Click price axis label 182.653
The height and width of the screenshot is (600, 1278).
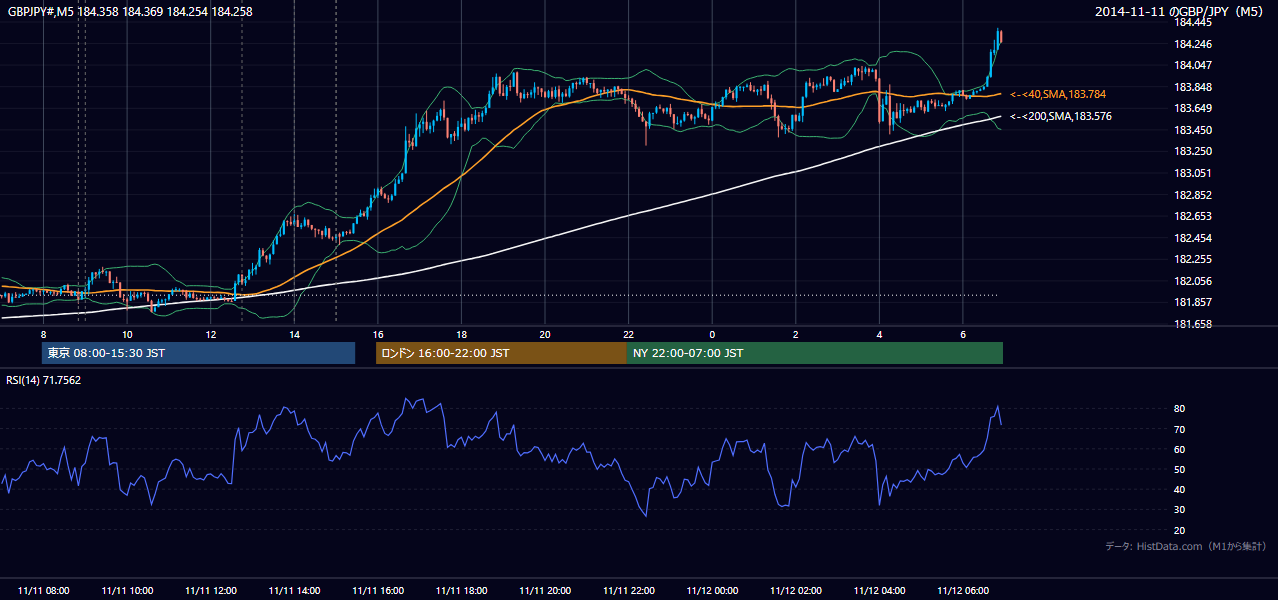[x=1193, y=216]
